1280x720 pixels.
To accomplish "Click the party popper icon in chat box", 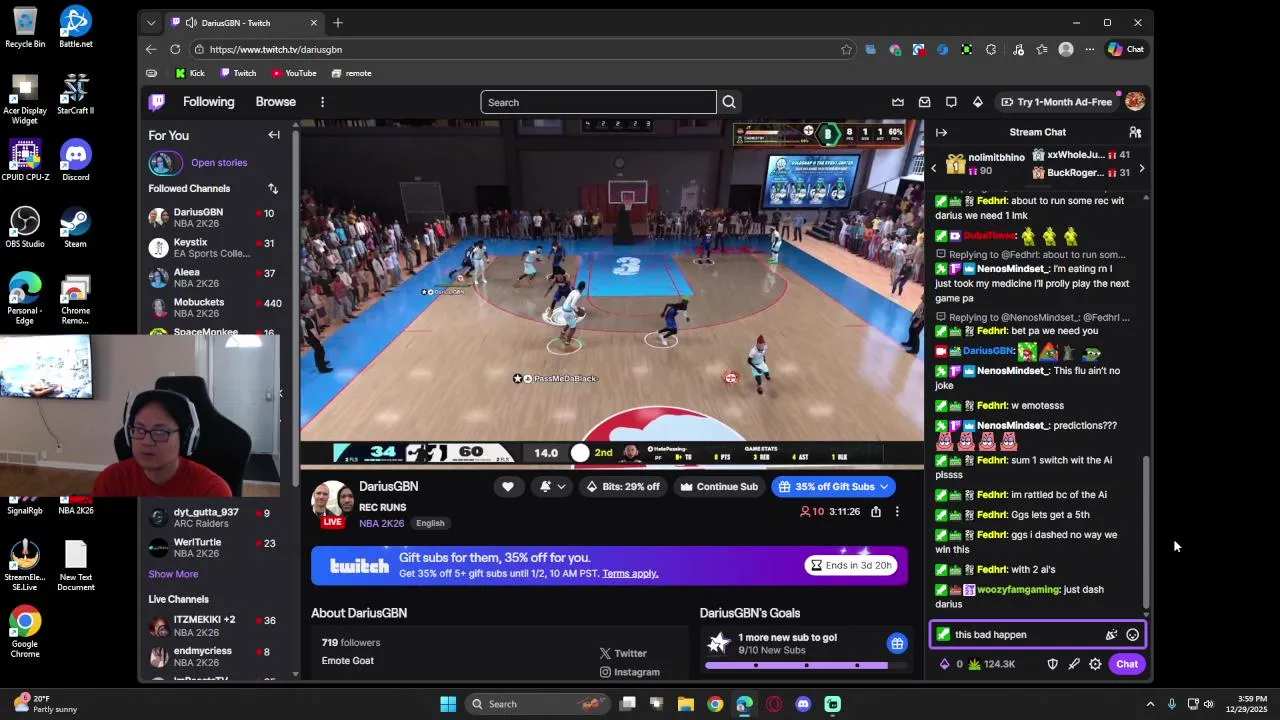I will point(1111,634).
